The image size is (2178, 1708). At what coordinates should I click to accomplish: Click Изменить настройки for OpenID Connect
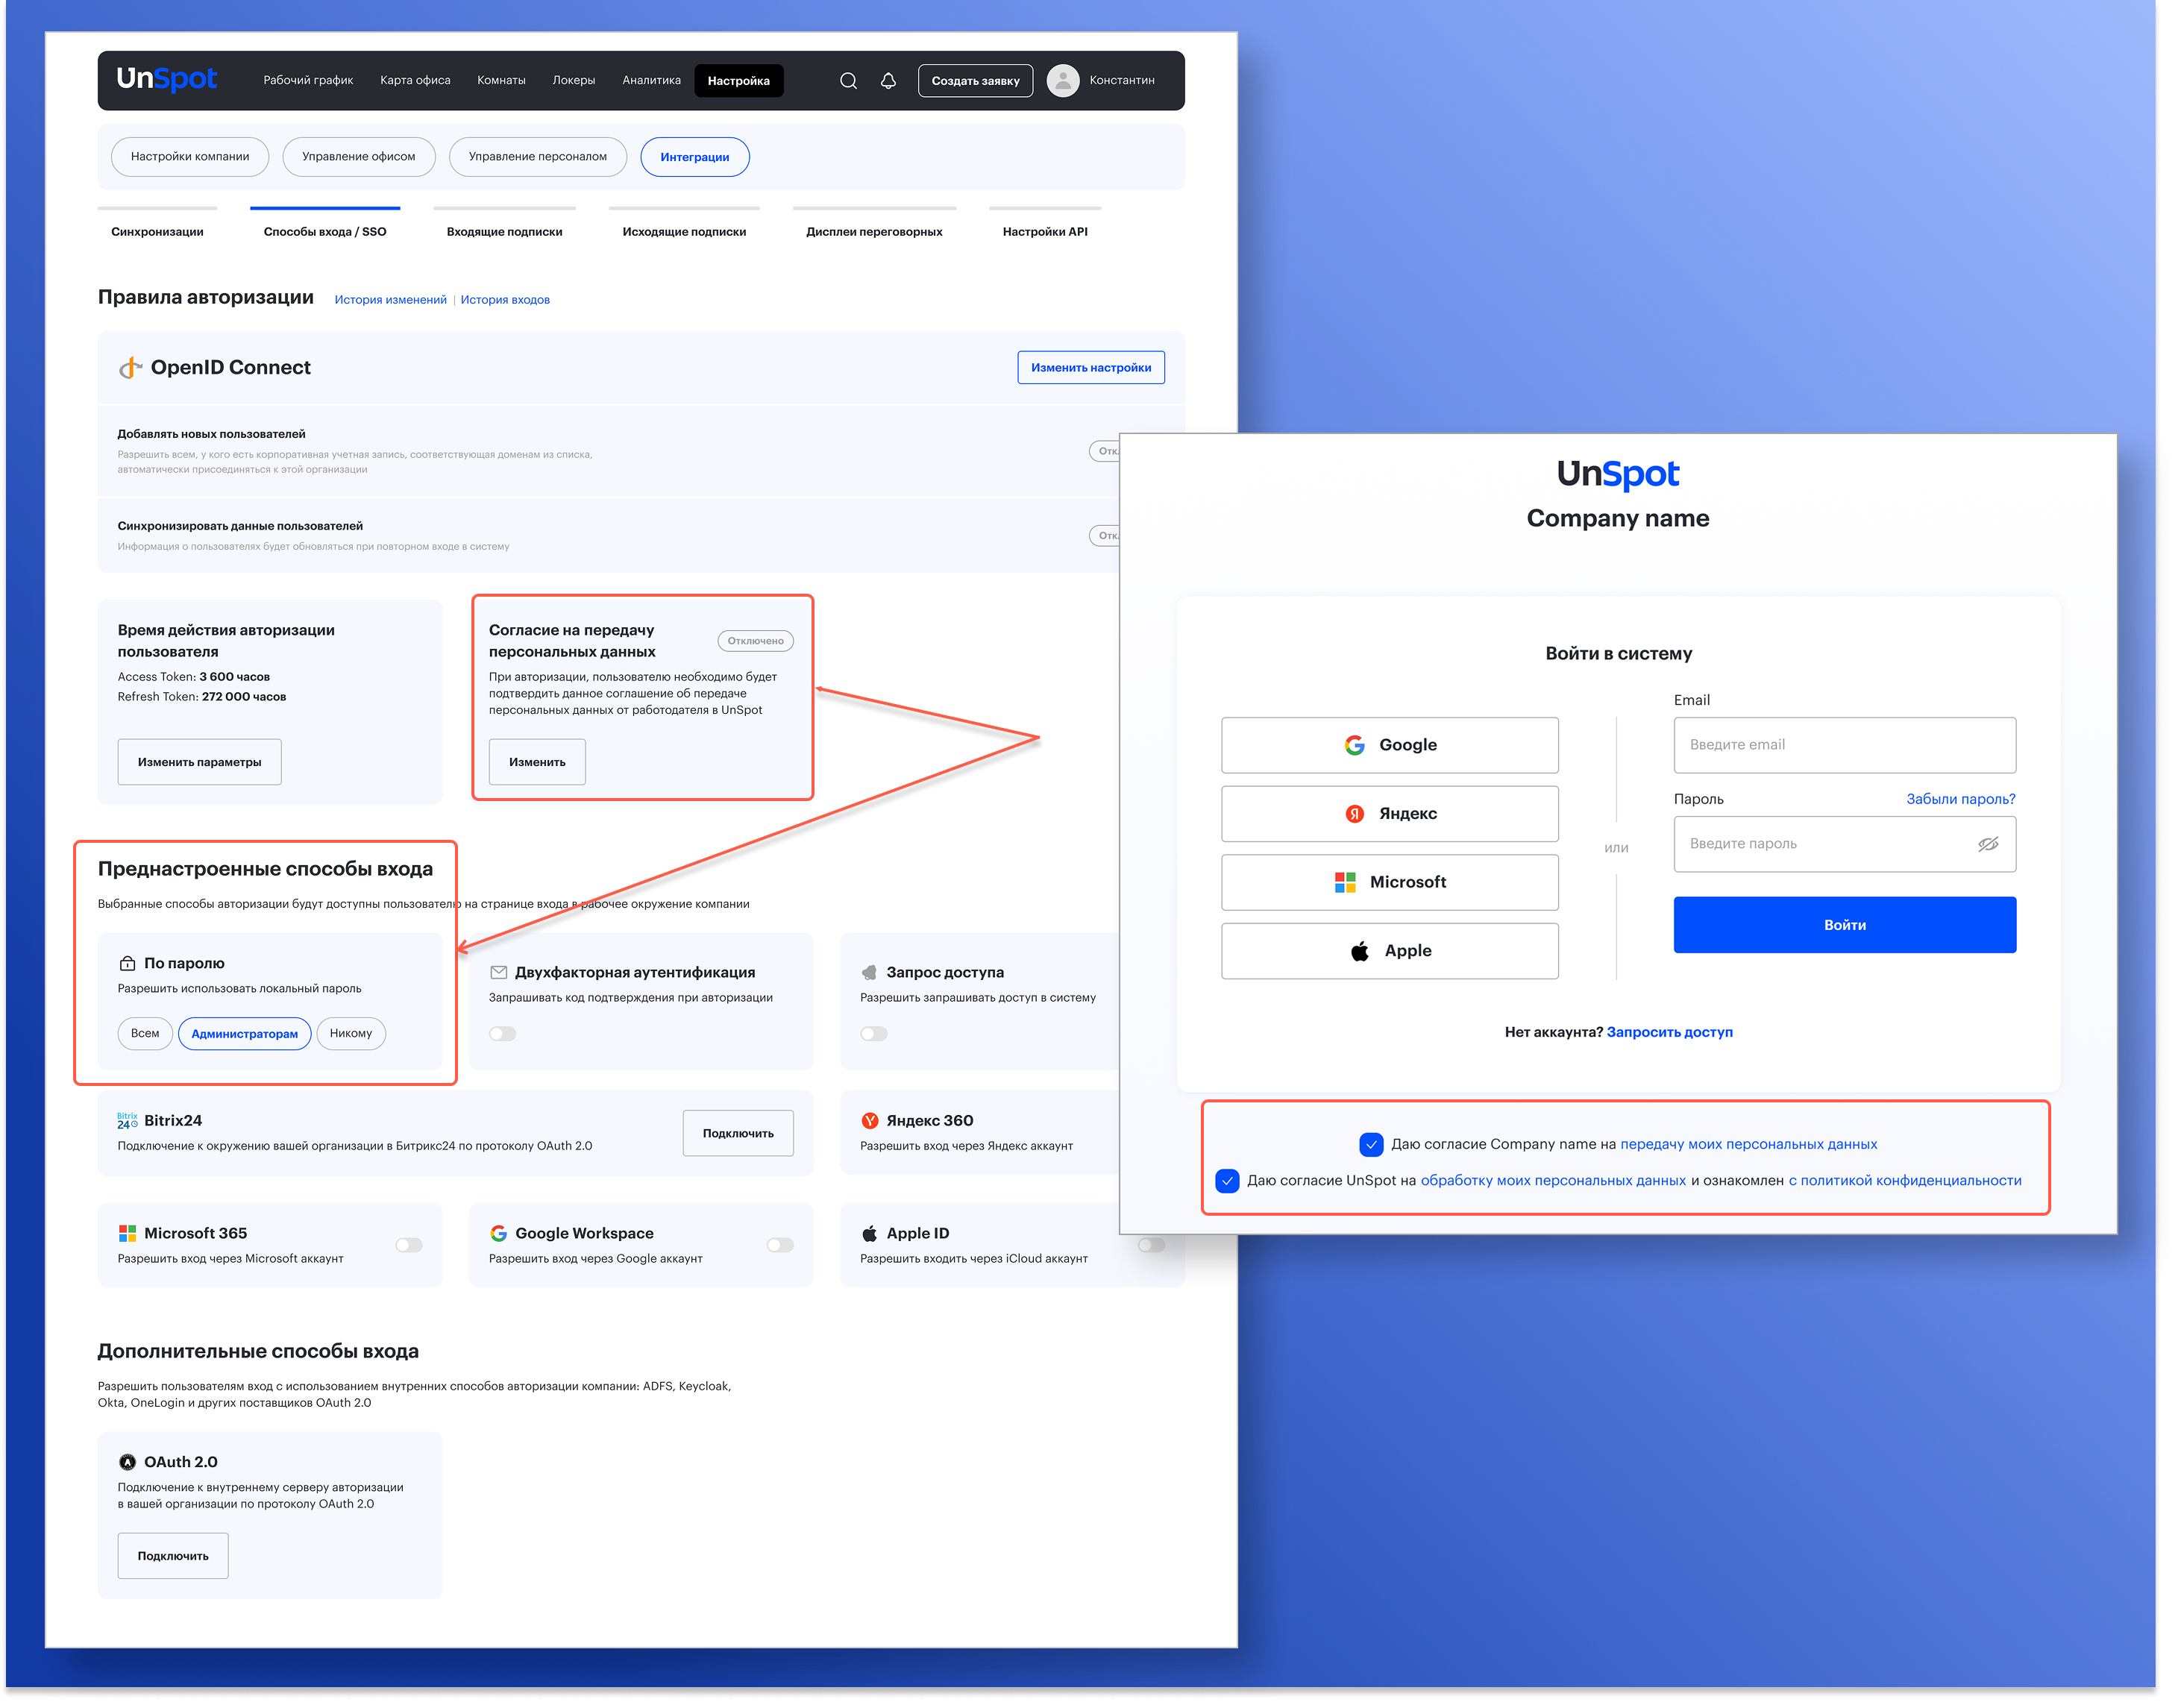1090,368
